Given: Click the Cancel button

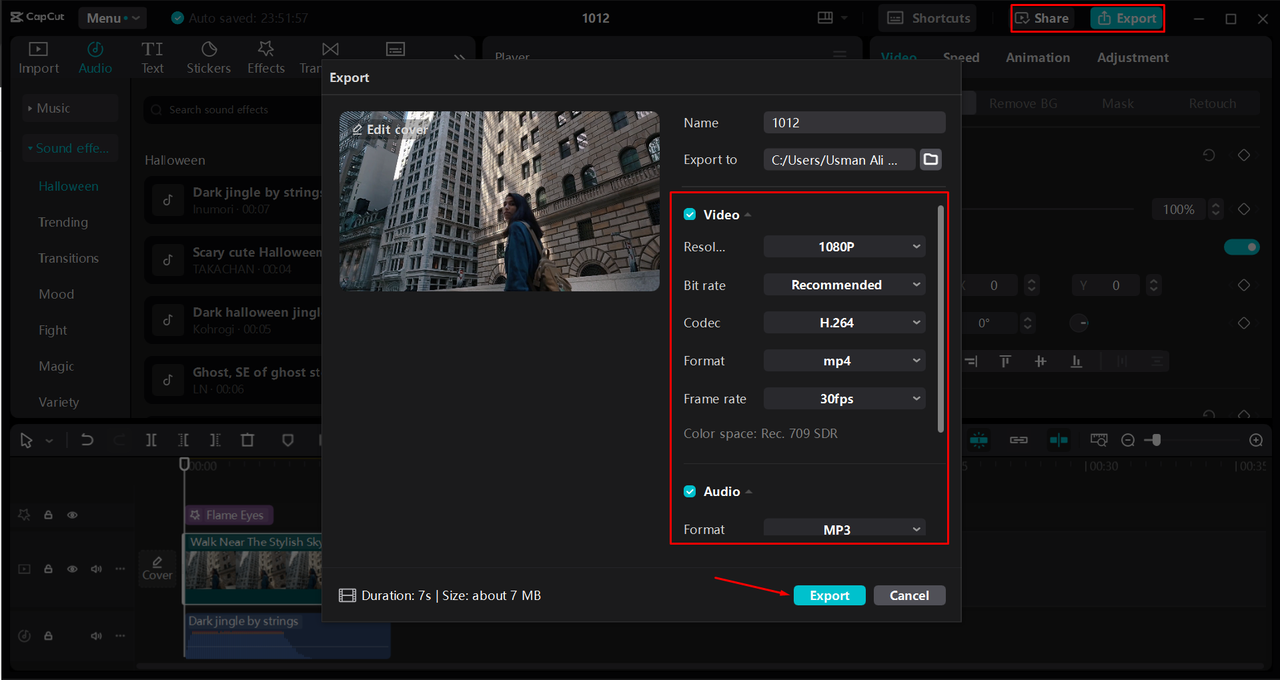Looking at the screenshot, I should tap(909, 595).
